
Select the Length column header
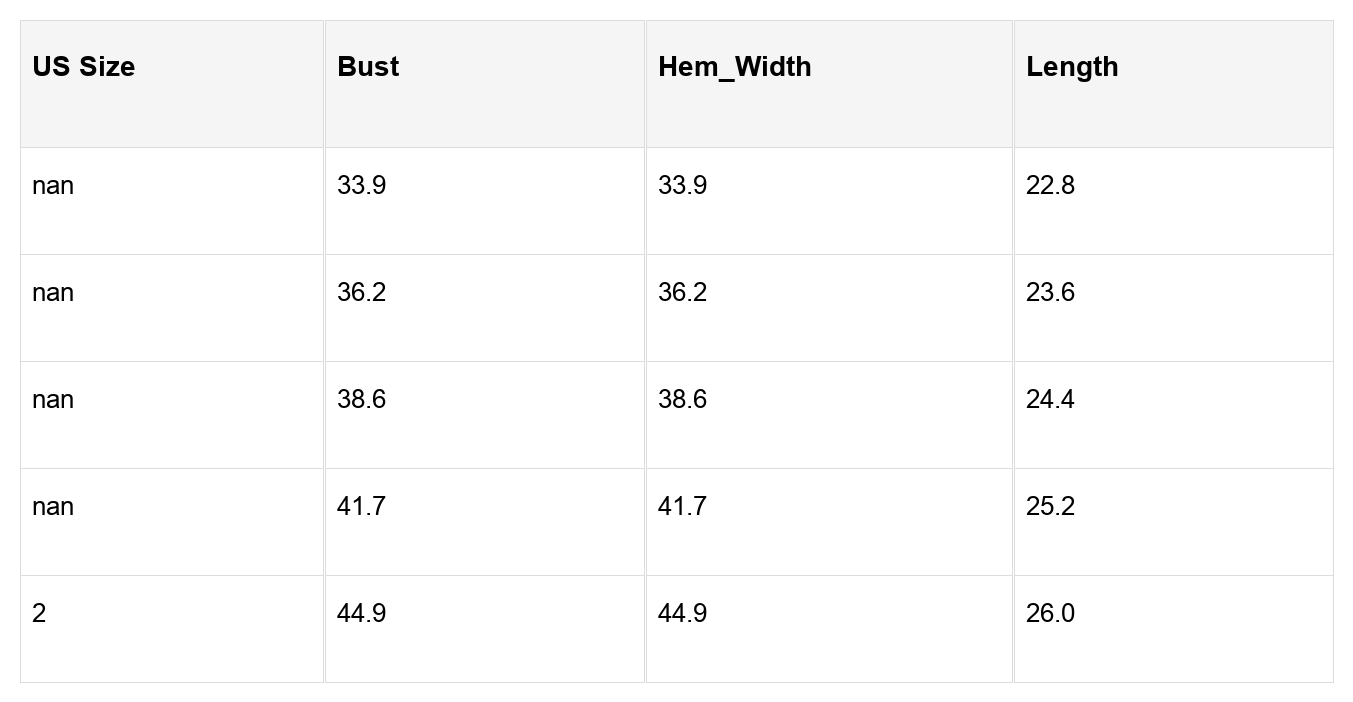(1174, 84)
